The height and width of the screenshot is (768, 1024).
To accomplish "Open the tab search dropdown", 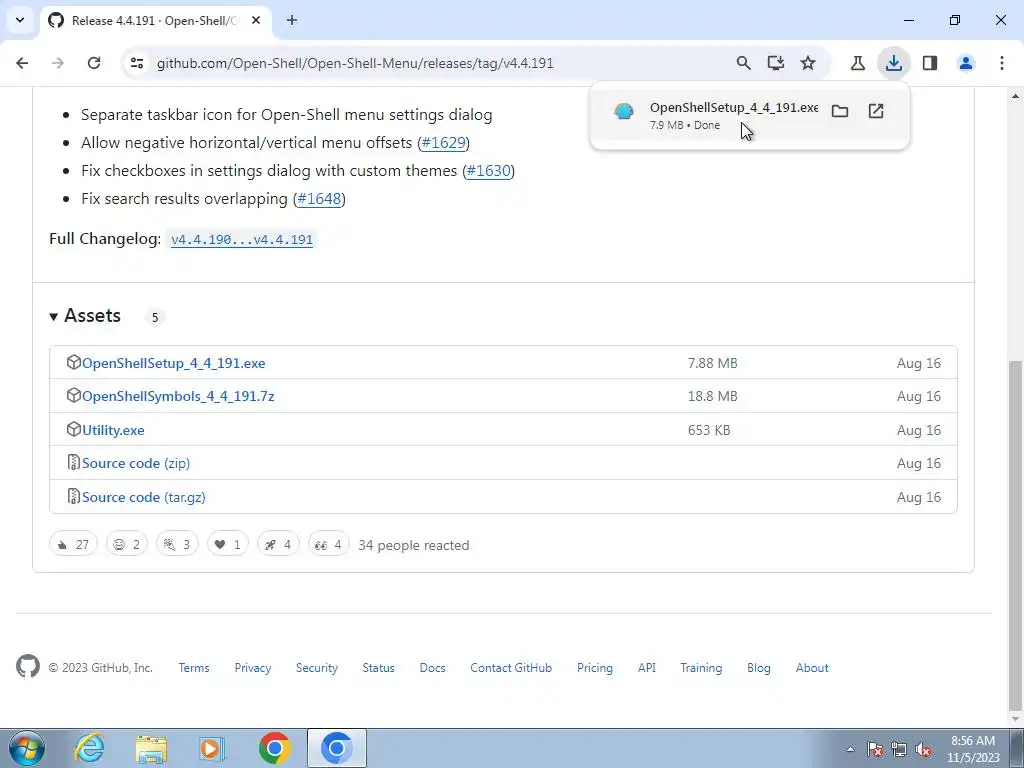I will pos(20,20).
